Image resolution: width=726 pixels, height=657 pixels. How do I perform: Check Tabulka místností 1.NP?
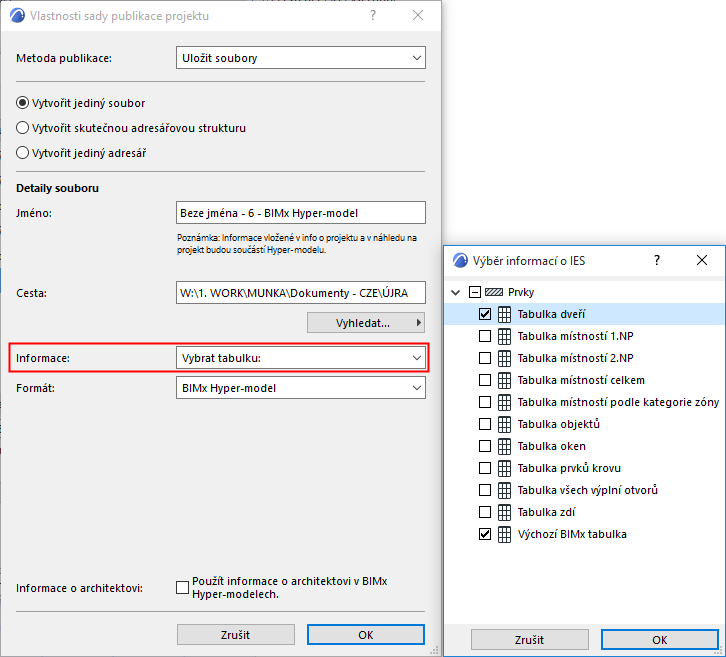485,336
